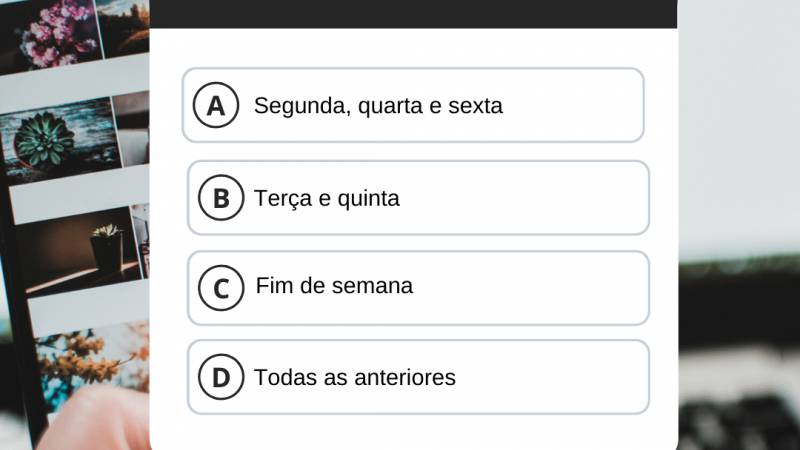Click the blurred white wall in the background
The height and width of the screenshot is (450, 800).
(740, 120)
